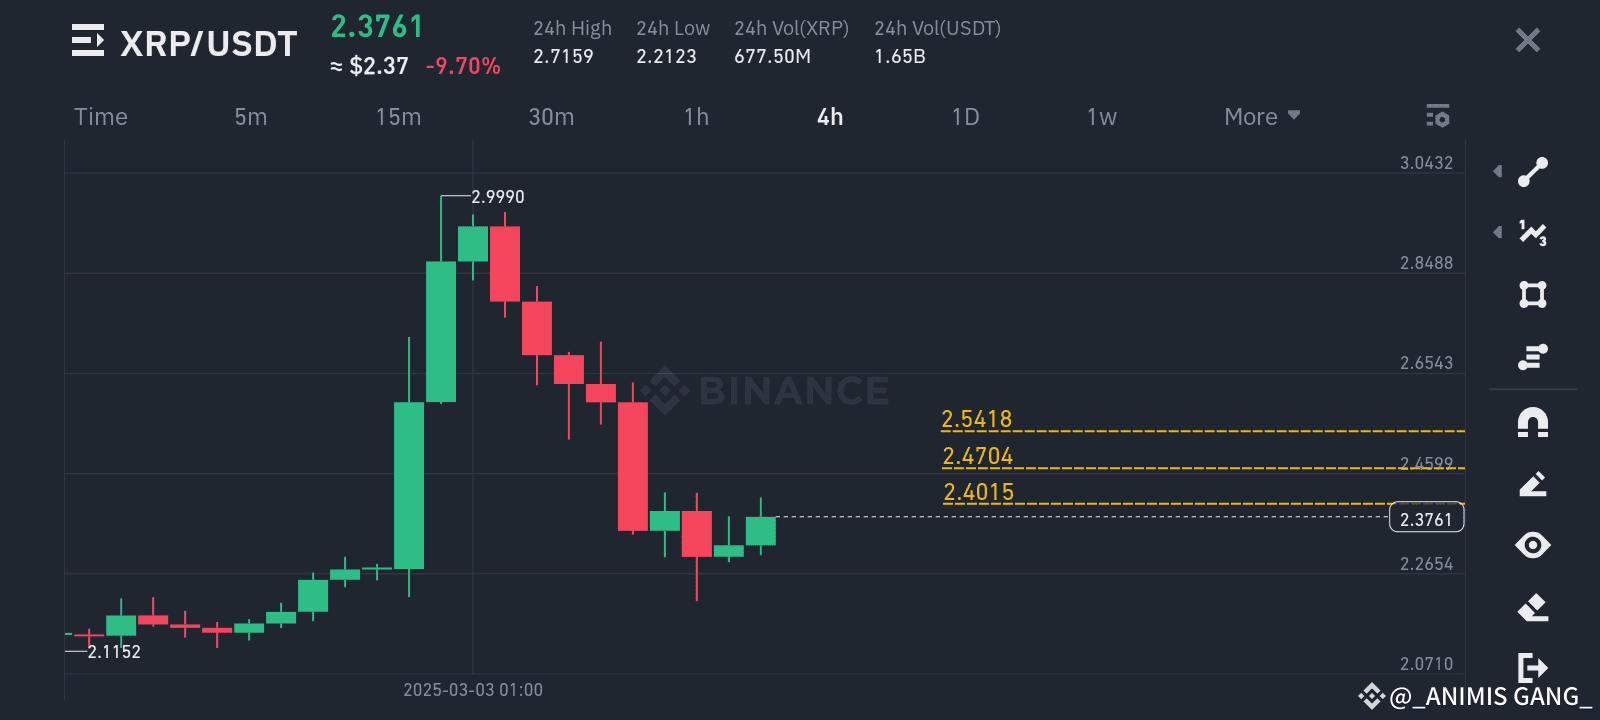Viewport: 1600px width, 720px height.
Task: Collapse the drawing toolbar with left arrow
Action: tap(1498, 171)
